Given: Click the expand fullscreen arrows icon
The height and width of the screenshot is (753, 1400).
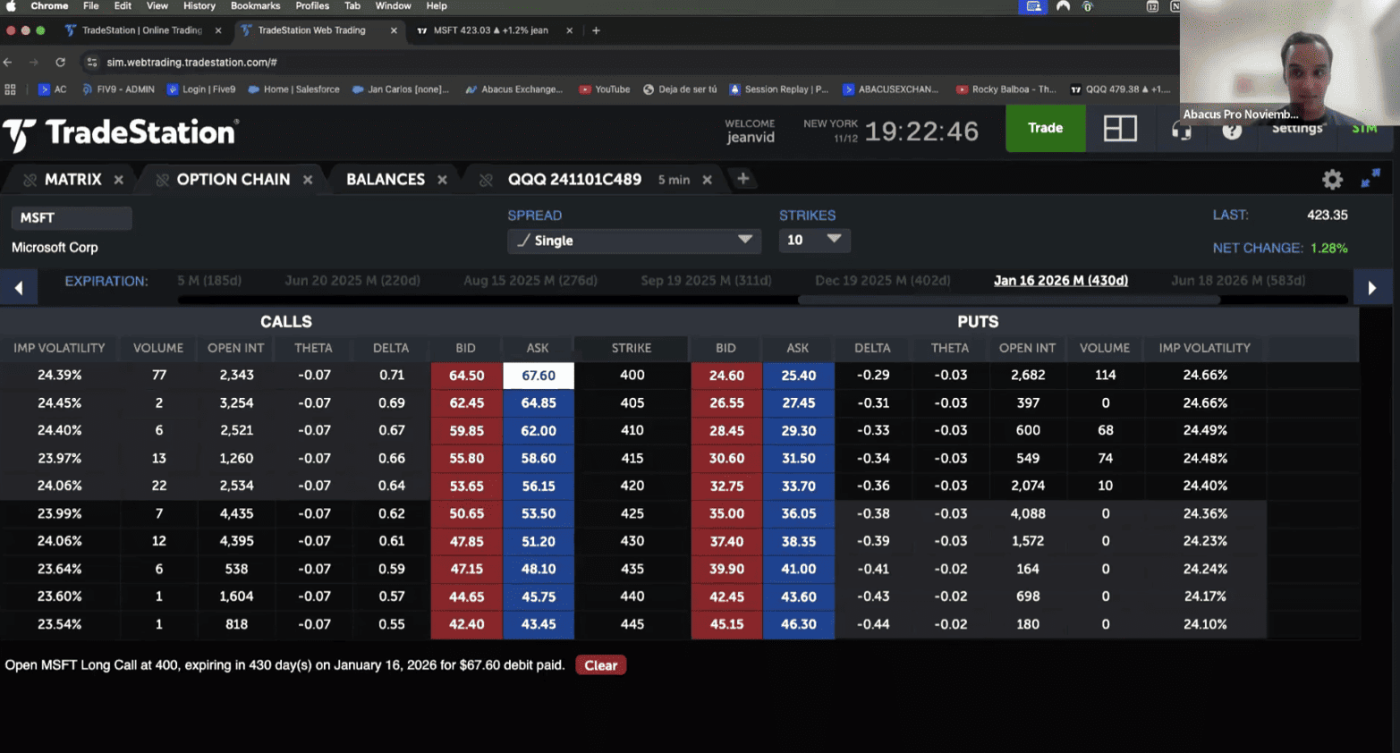Looking at the screenshot, I should tap(1370, 178).
